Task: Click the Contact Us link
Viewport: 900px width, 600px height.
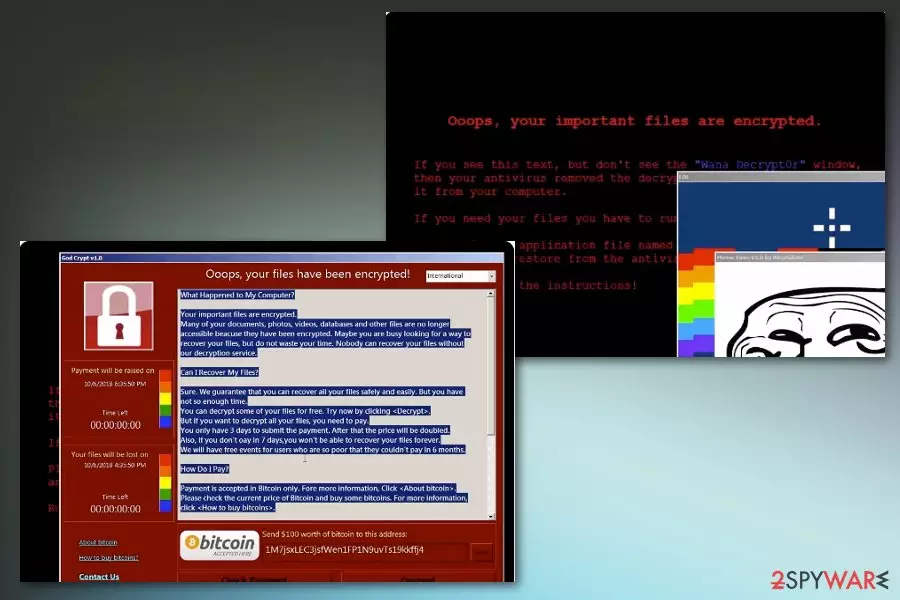Action: [x=99, y=576]
